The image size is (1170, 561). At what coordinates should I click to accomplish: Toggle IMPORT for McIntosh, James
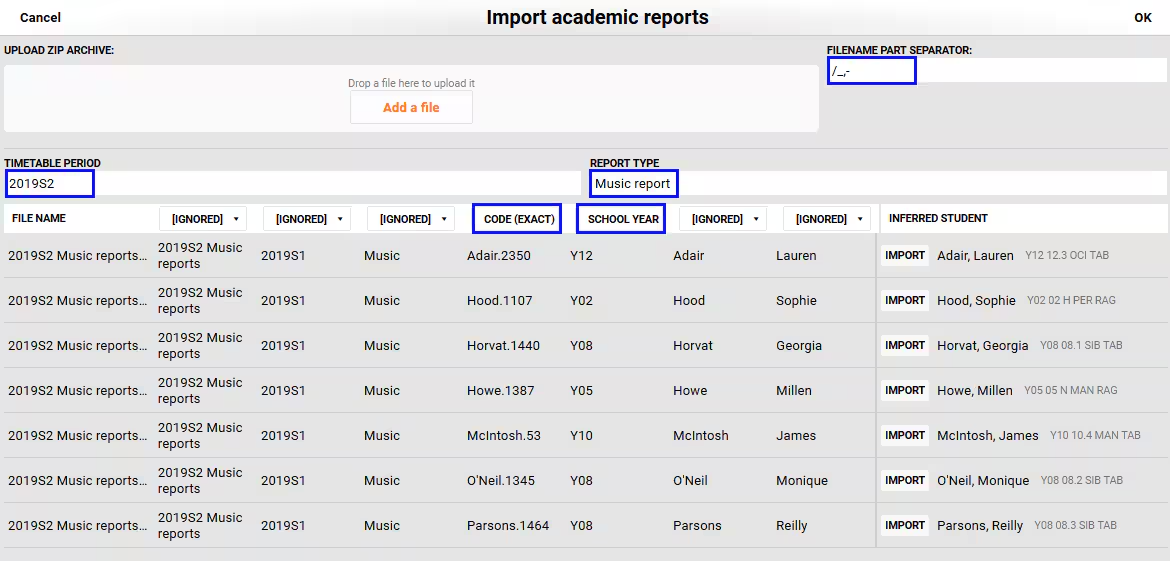[x=904, y=435]
